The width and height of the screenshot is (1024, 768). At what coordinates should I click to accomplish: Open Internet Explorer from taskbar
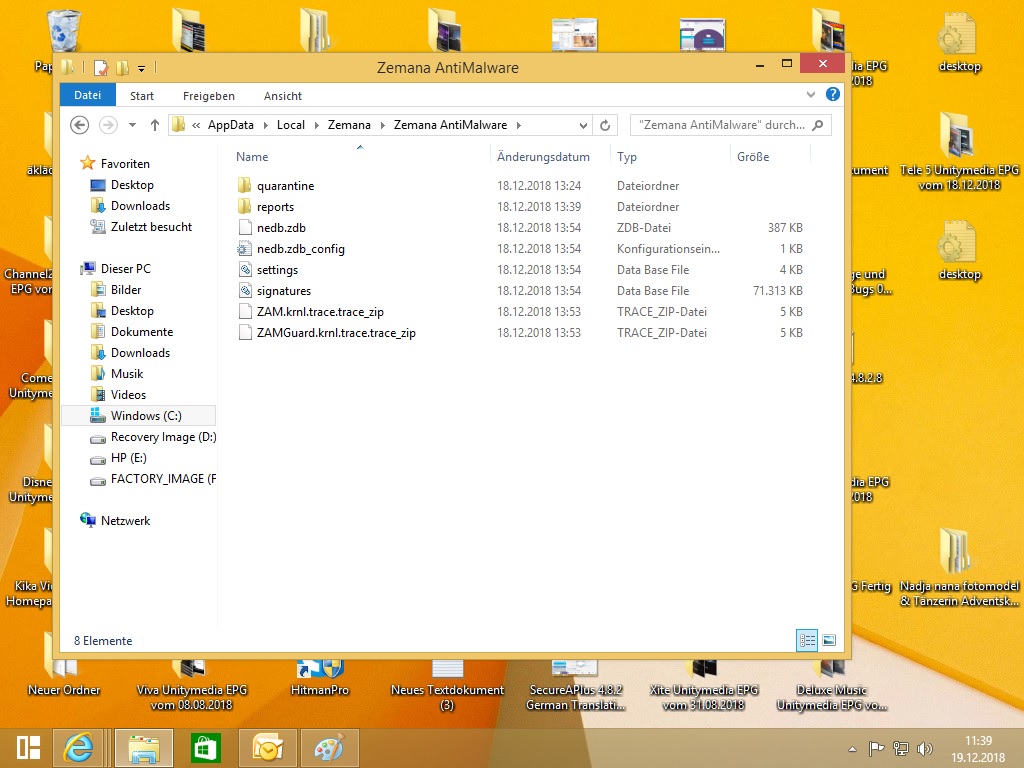pos(78,748)
